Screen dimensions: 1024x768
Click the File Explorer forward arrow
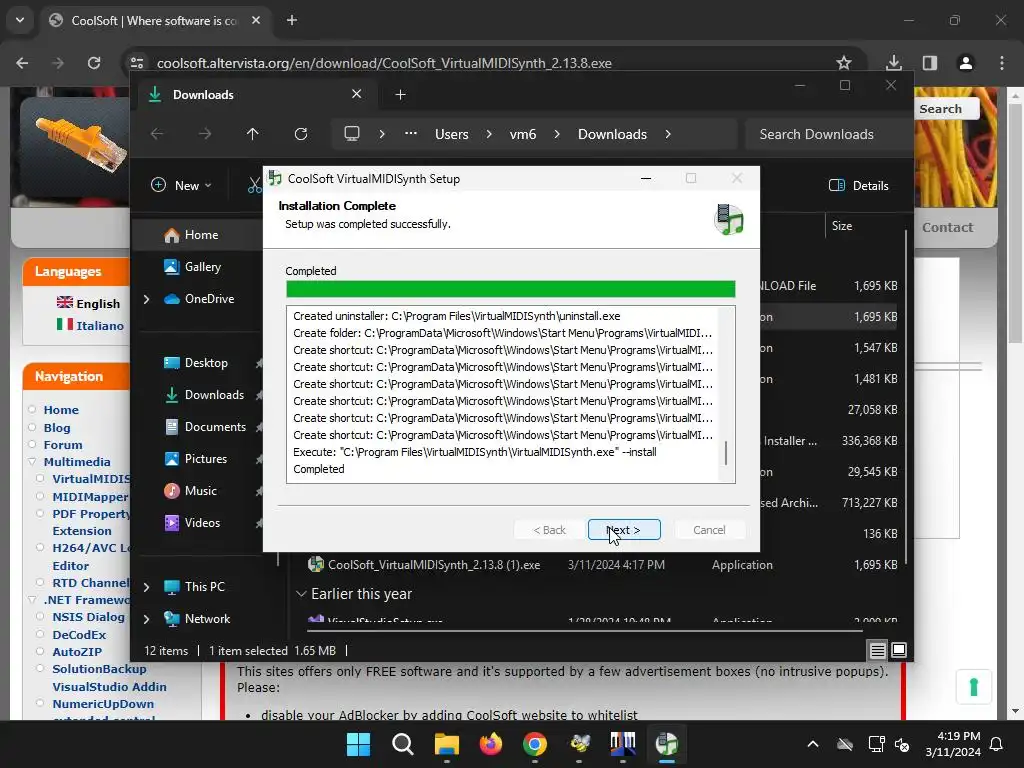pyautogui.click(x=205, y=134)
